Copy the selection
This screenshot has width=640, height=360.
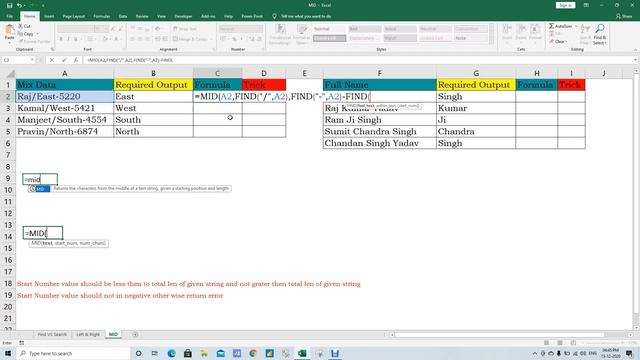click(x=26, y=34)
